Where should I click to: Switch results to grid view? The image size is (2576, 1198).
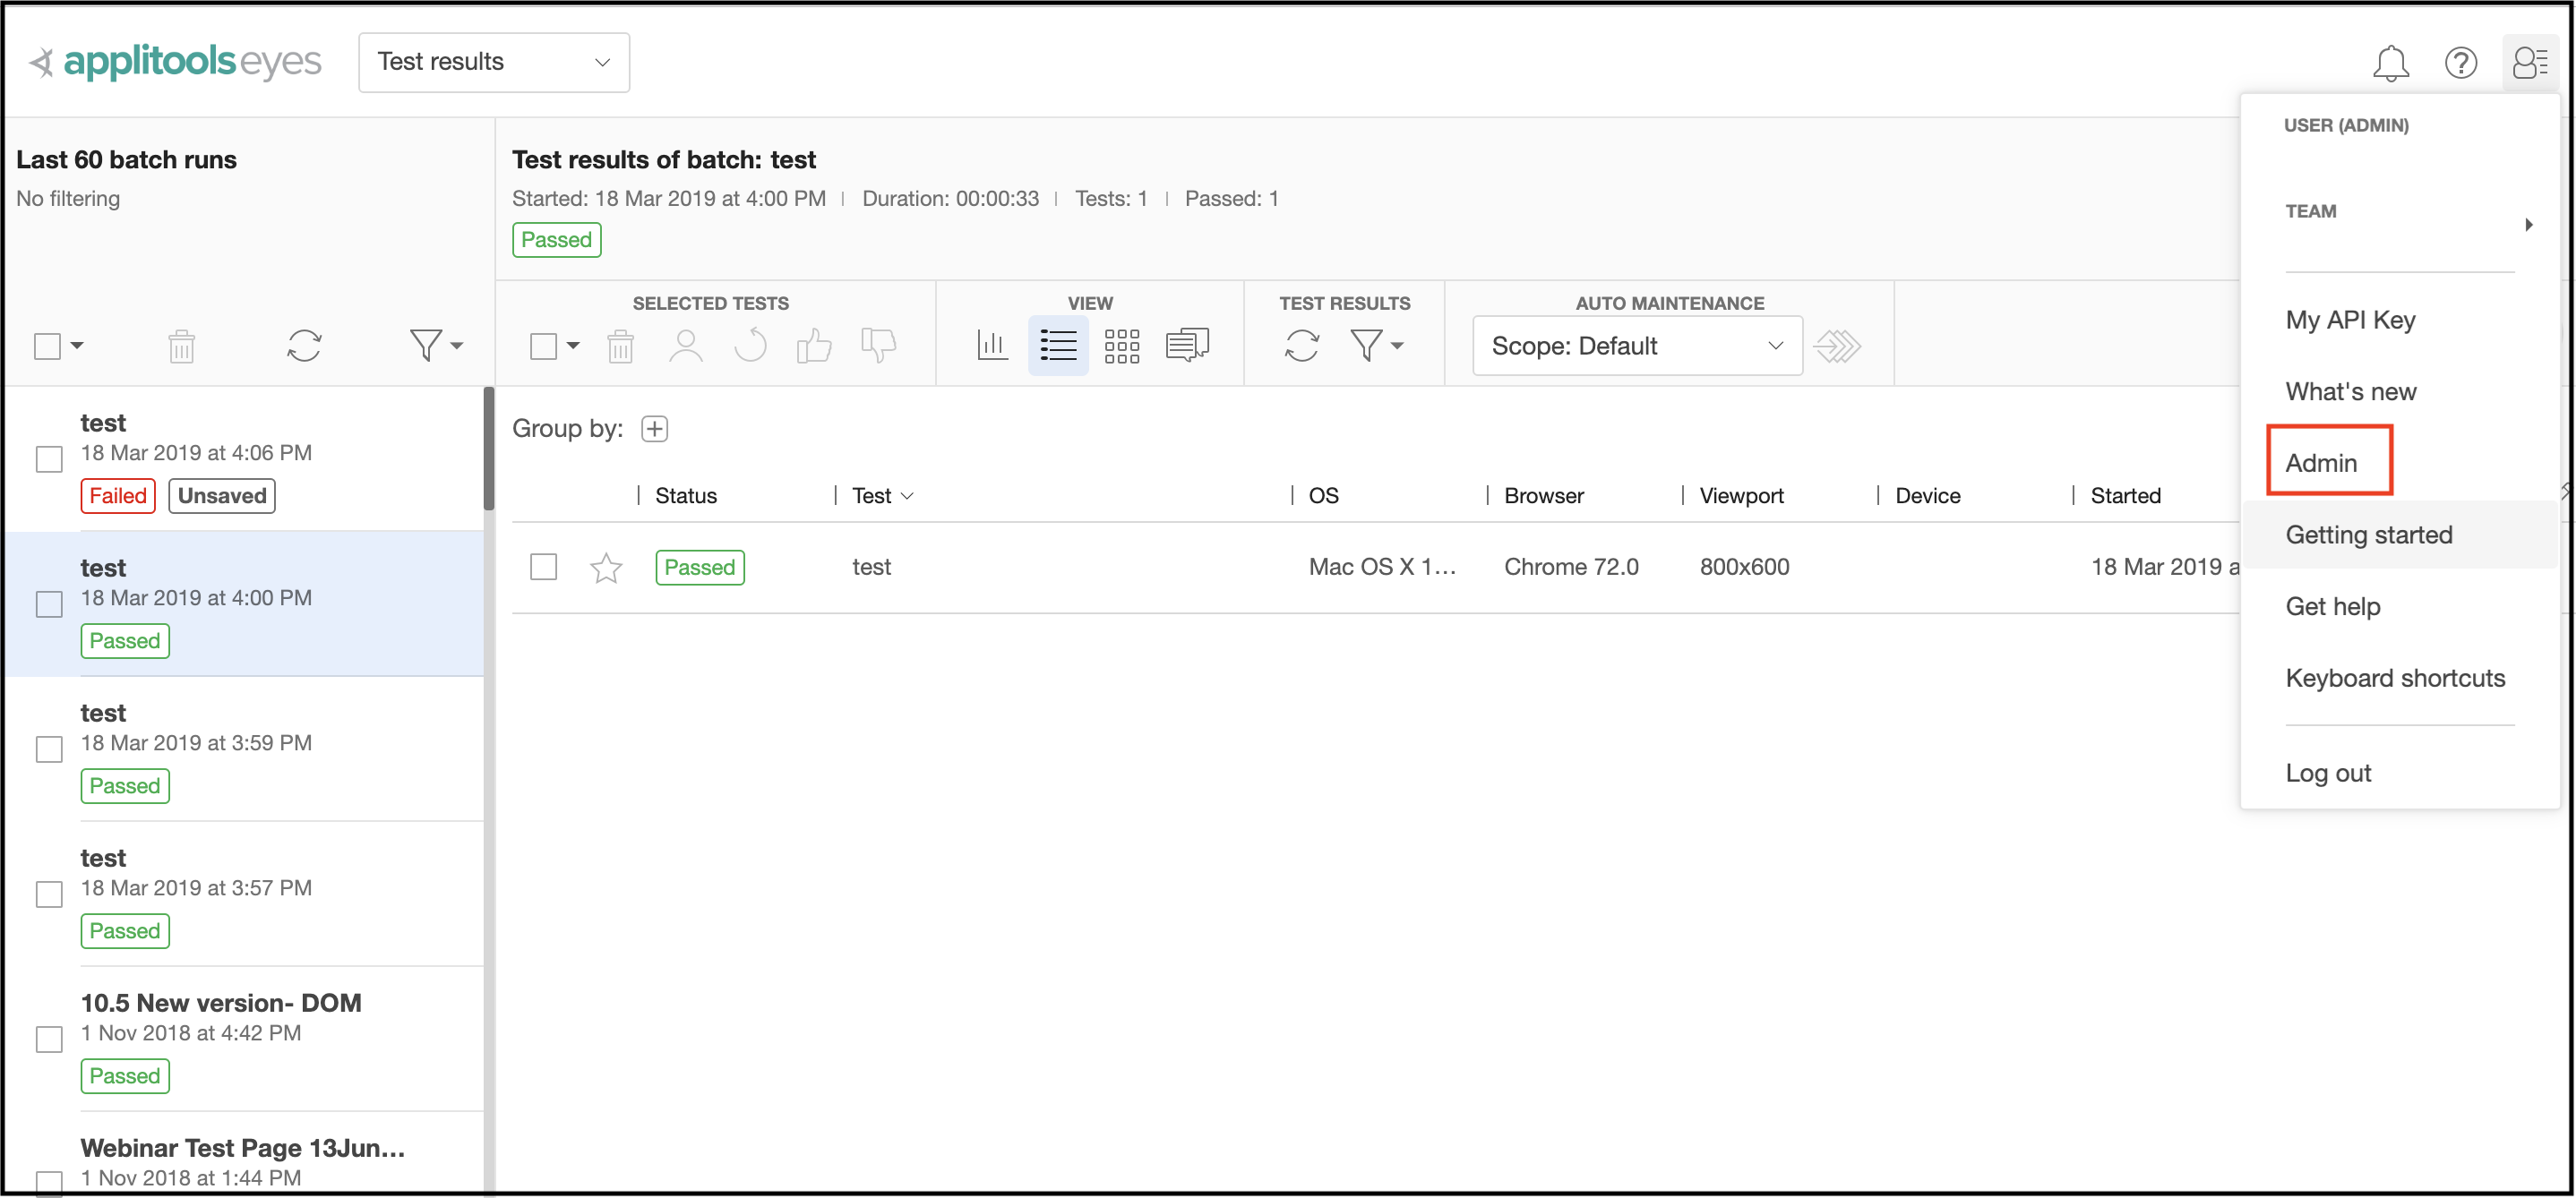point(1122,345)
